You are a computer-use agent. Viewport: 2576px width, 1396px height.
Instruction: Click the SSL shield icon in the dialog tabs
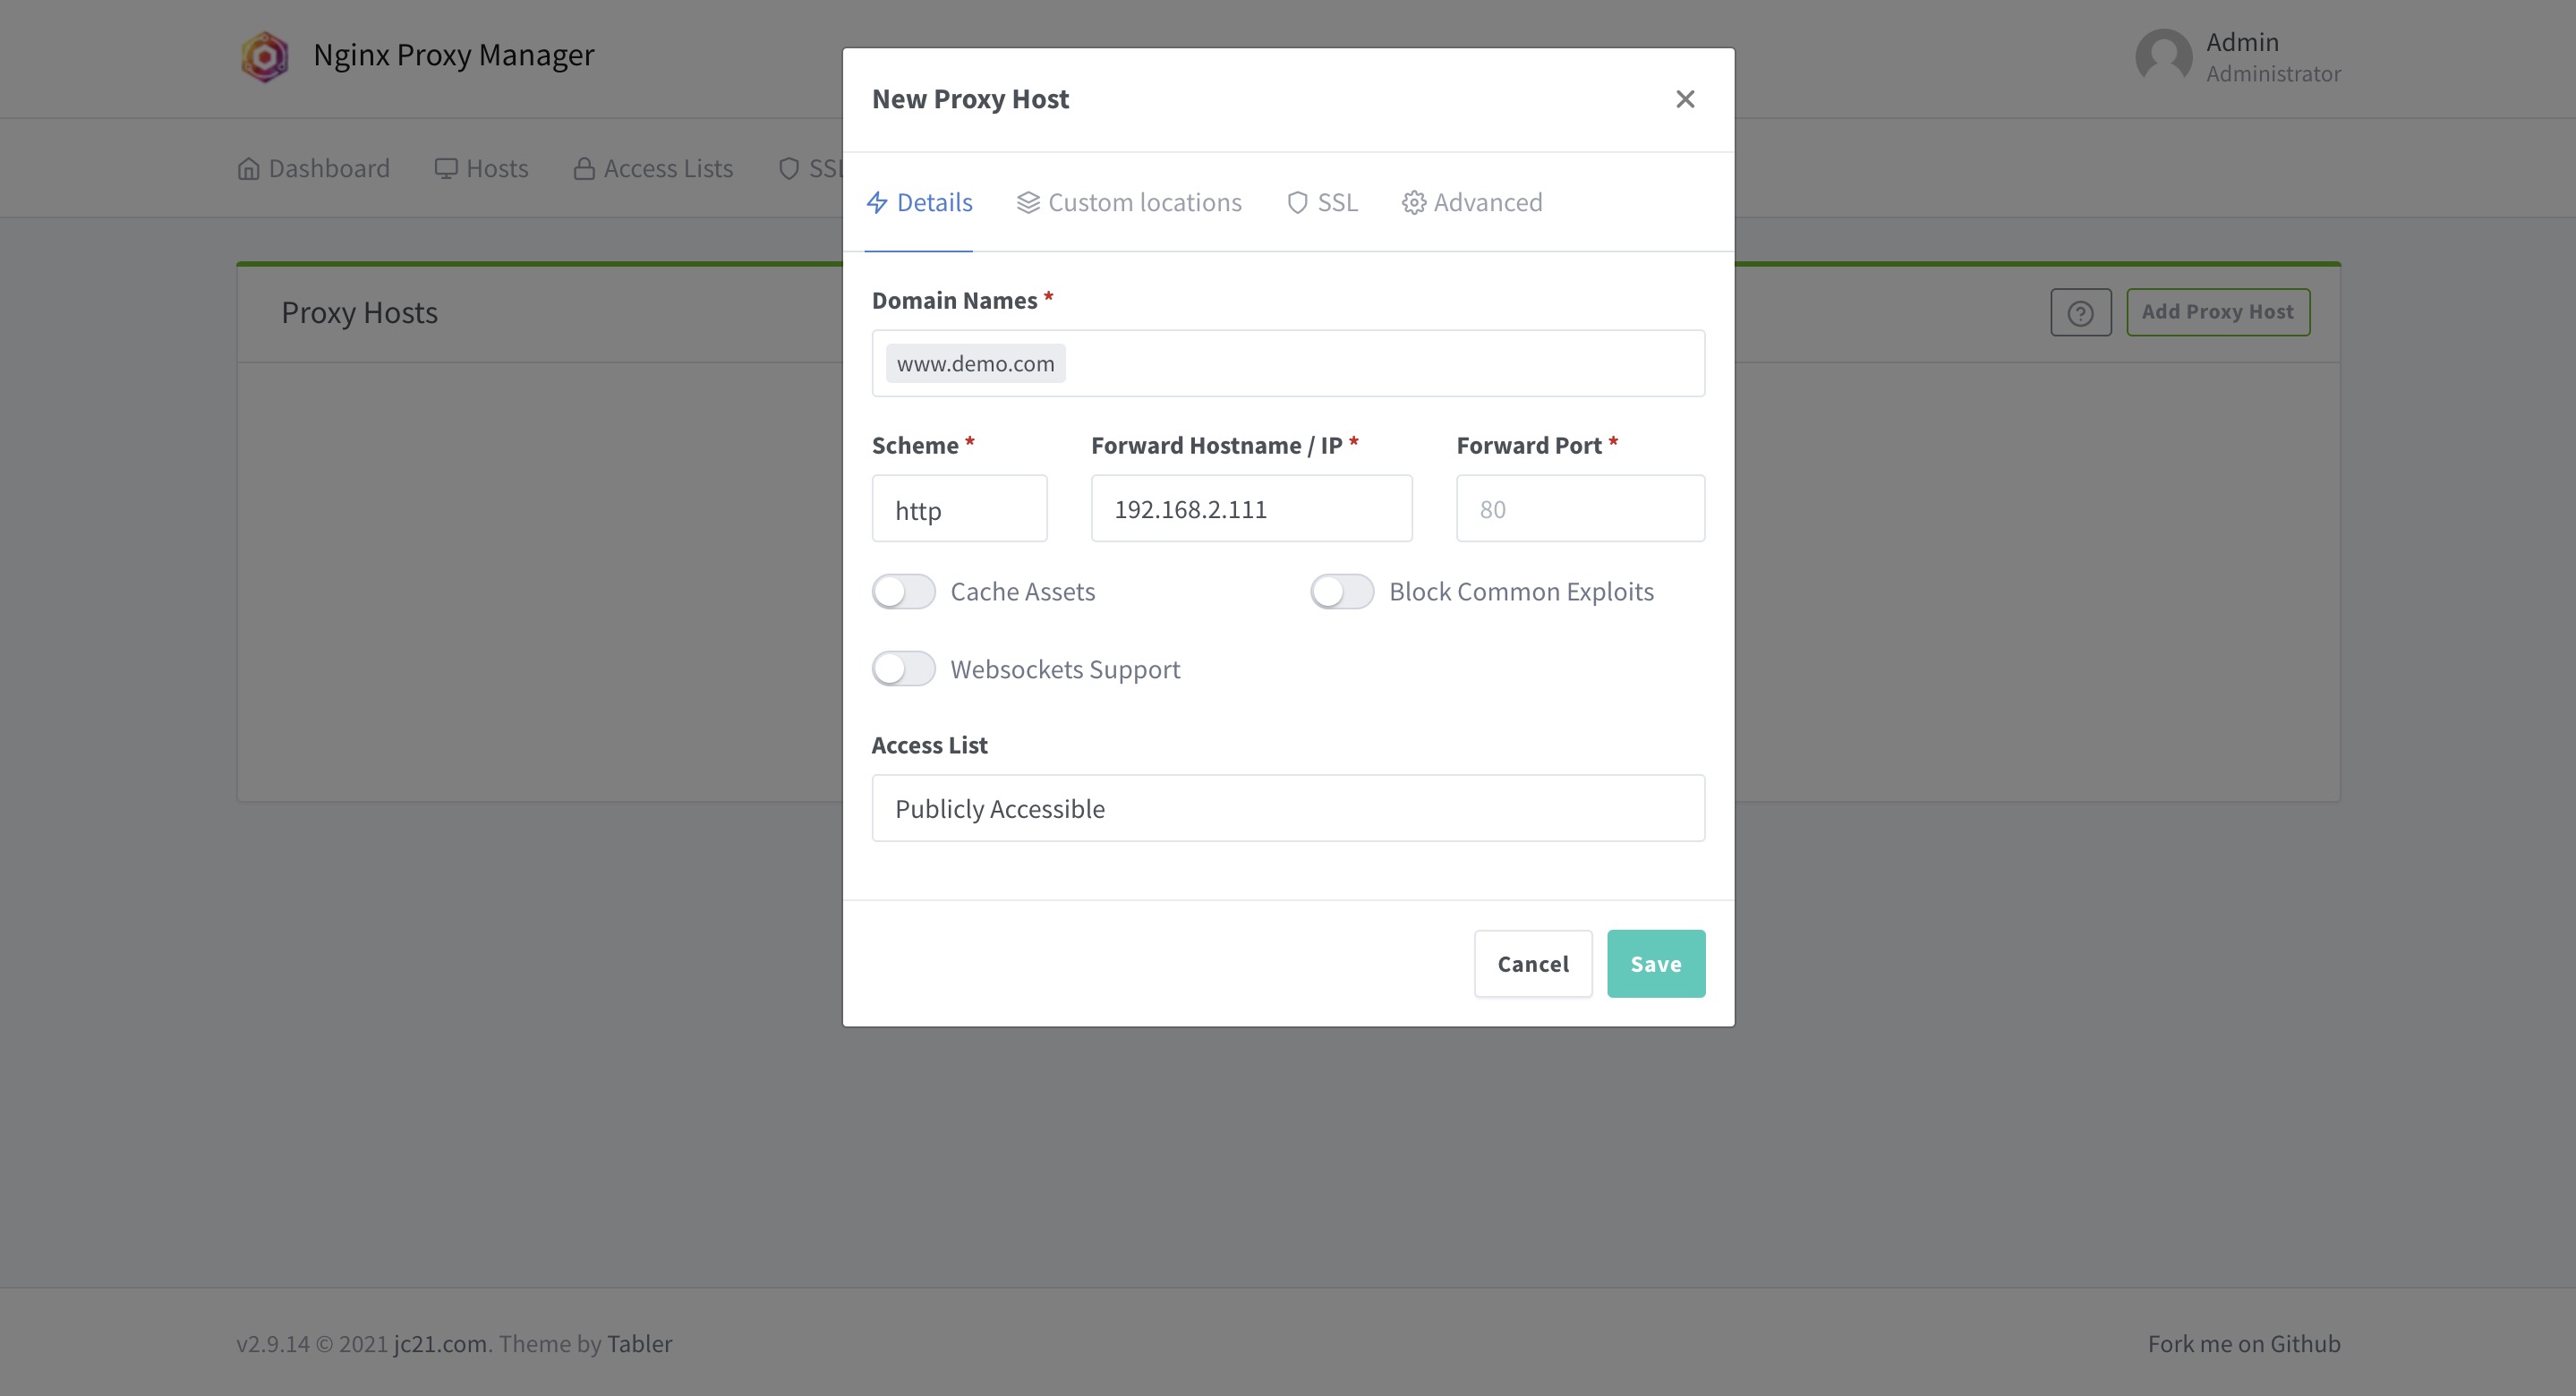[x=1297, y=202]
